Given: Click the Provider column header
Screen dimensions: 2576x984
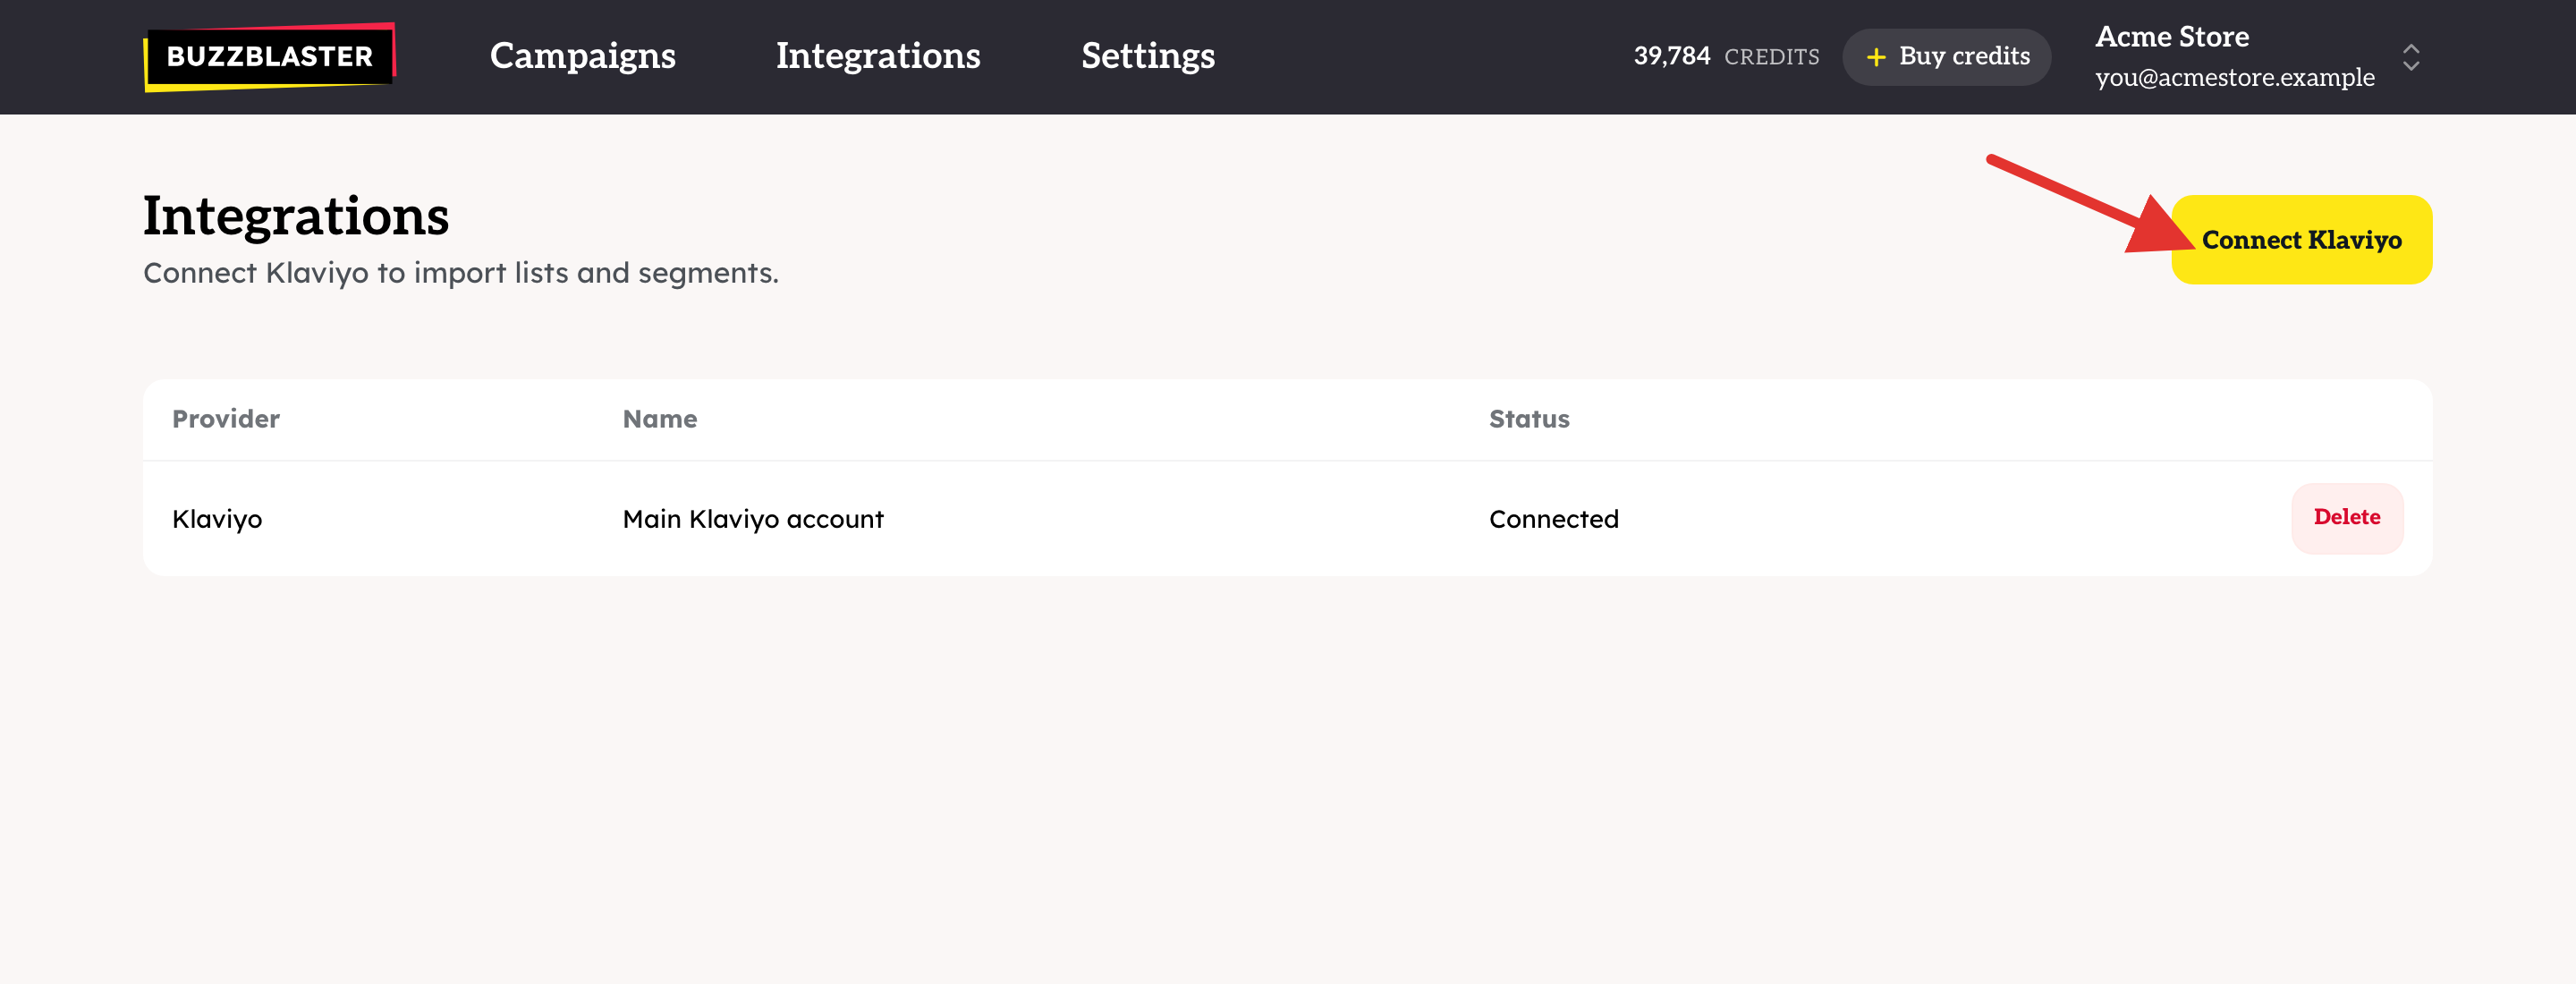Looking at the screenshot, I should click(x=226, y=419).
